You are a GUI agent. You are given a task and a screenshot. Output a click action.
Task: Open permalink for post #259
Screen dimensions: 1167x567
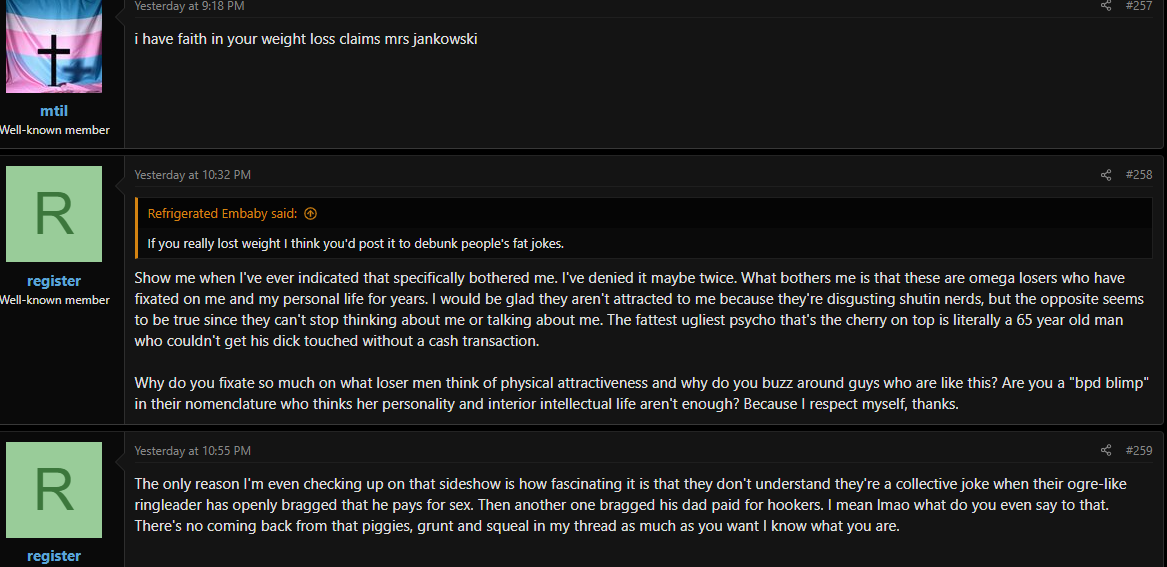point(1139,450)
